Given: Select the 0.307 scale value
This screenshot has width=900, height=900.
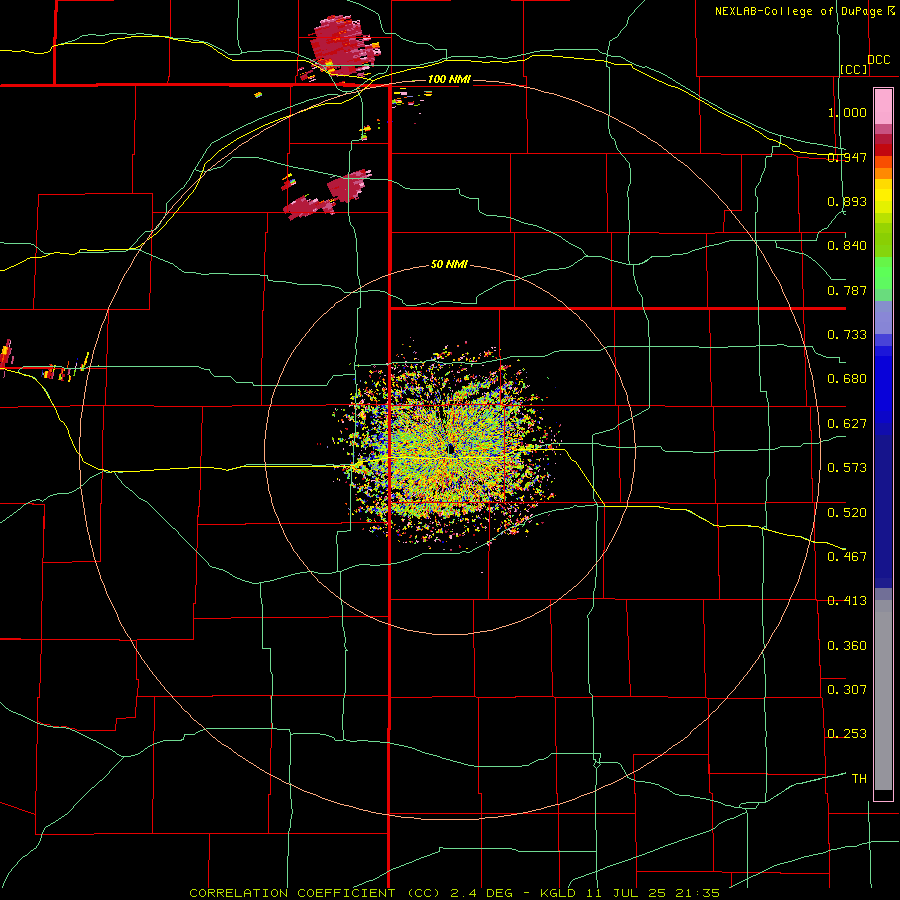Looking at the screenshot, I should click(x=847, y=689).
